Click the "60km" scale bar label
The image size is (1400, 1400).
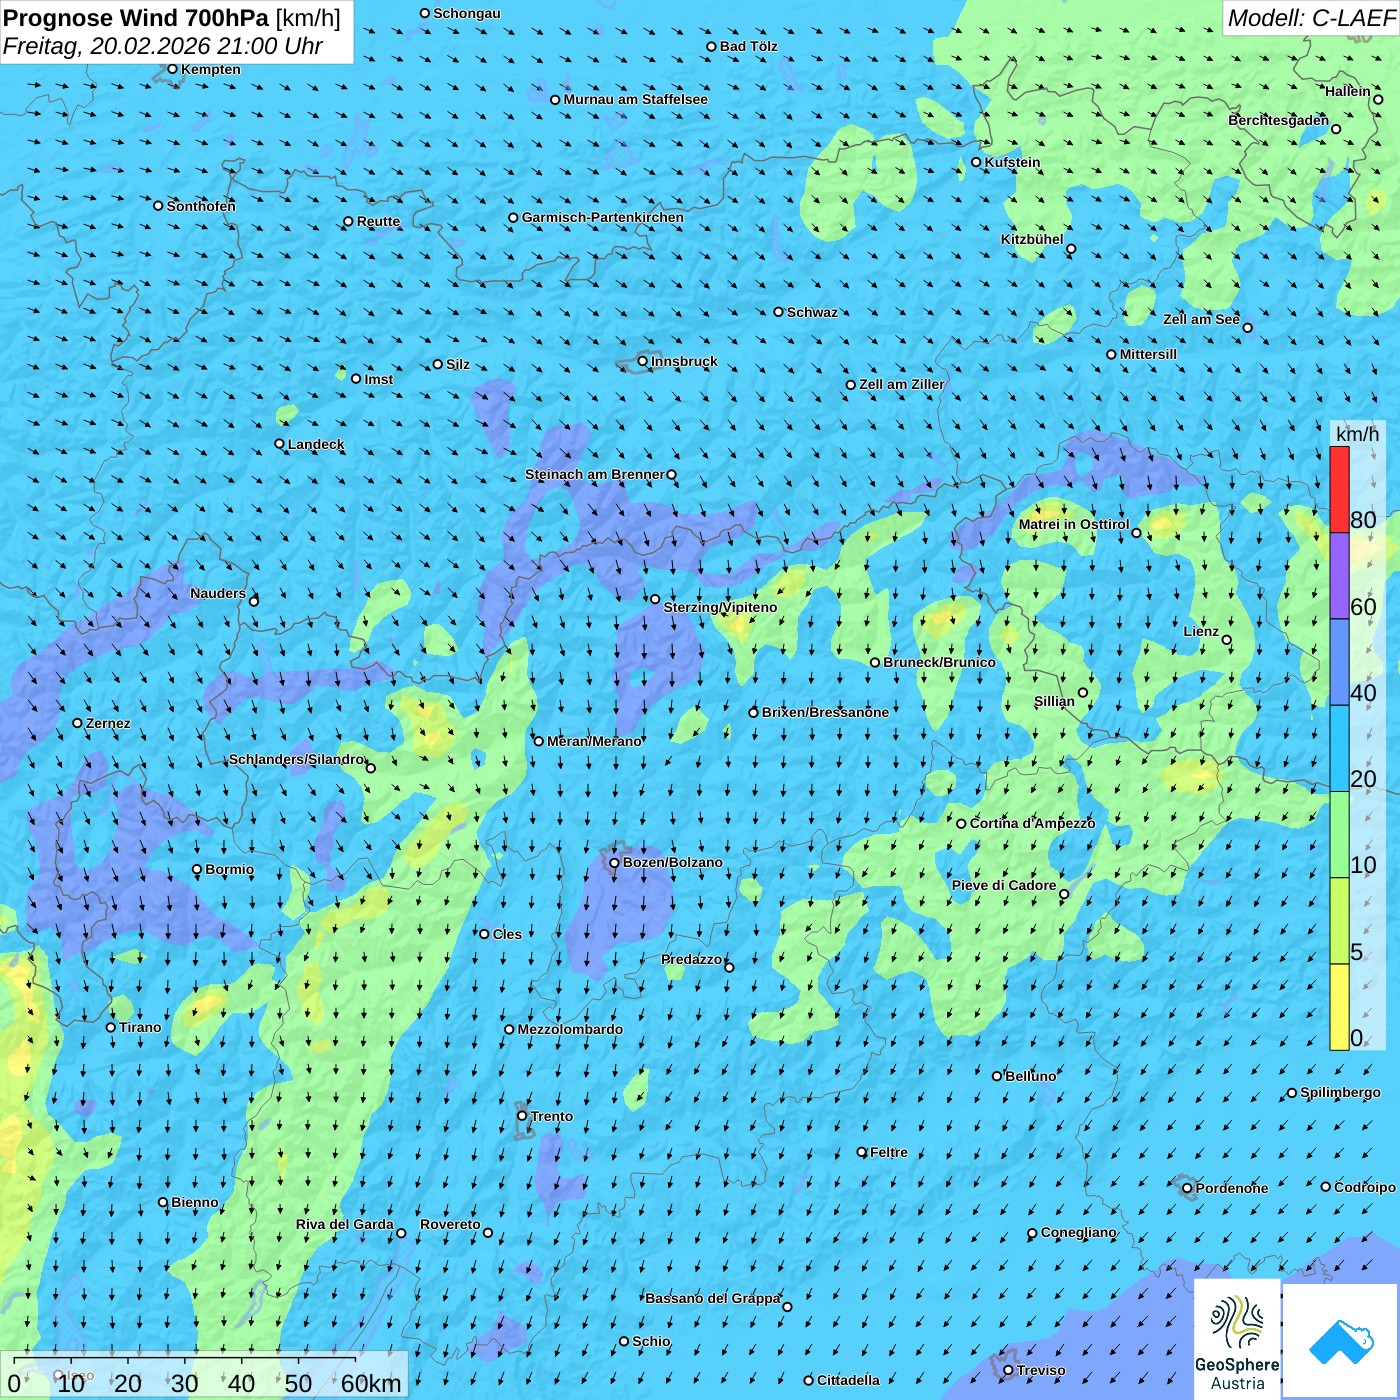[x=370, y=1383]
